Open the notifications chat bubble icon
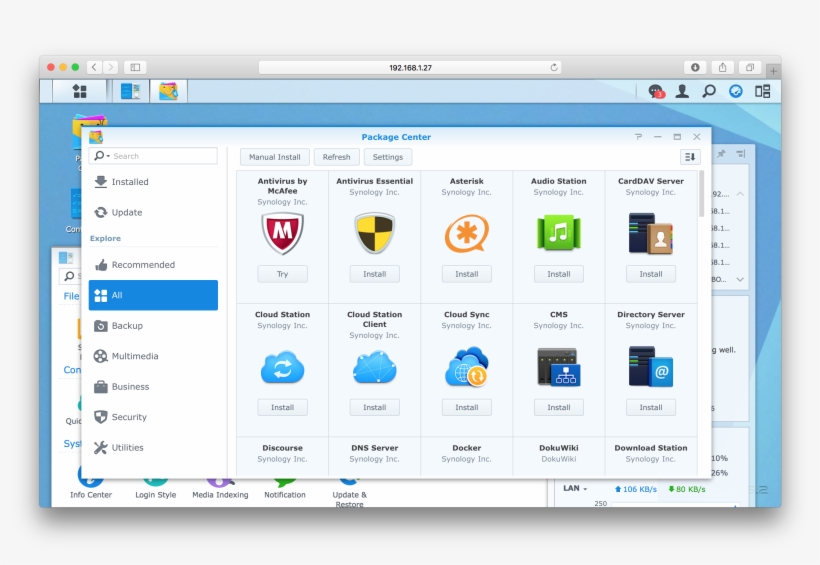 656,91
